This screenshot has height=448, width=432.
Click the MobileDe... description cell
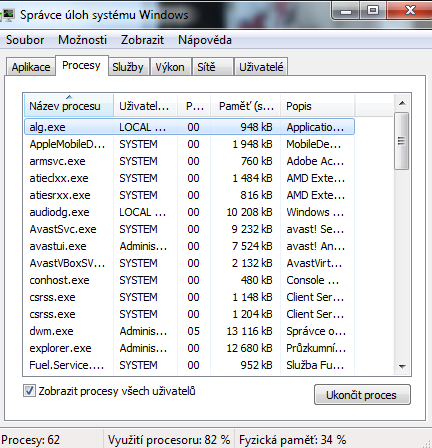314,144
